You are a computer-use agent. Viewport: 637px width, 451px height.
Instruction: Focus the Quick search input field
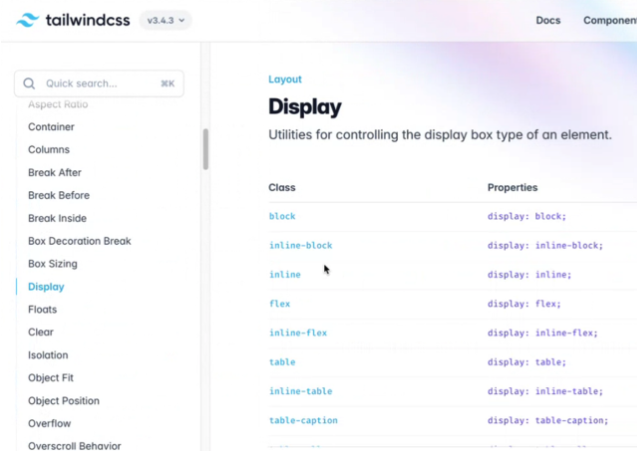tap(99, 84)
